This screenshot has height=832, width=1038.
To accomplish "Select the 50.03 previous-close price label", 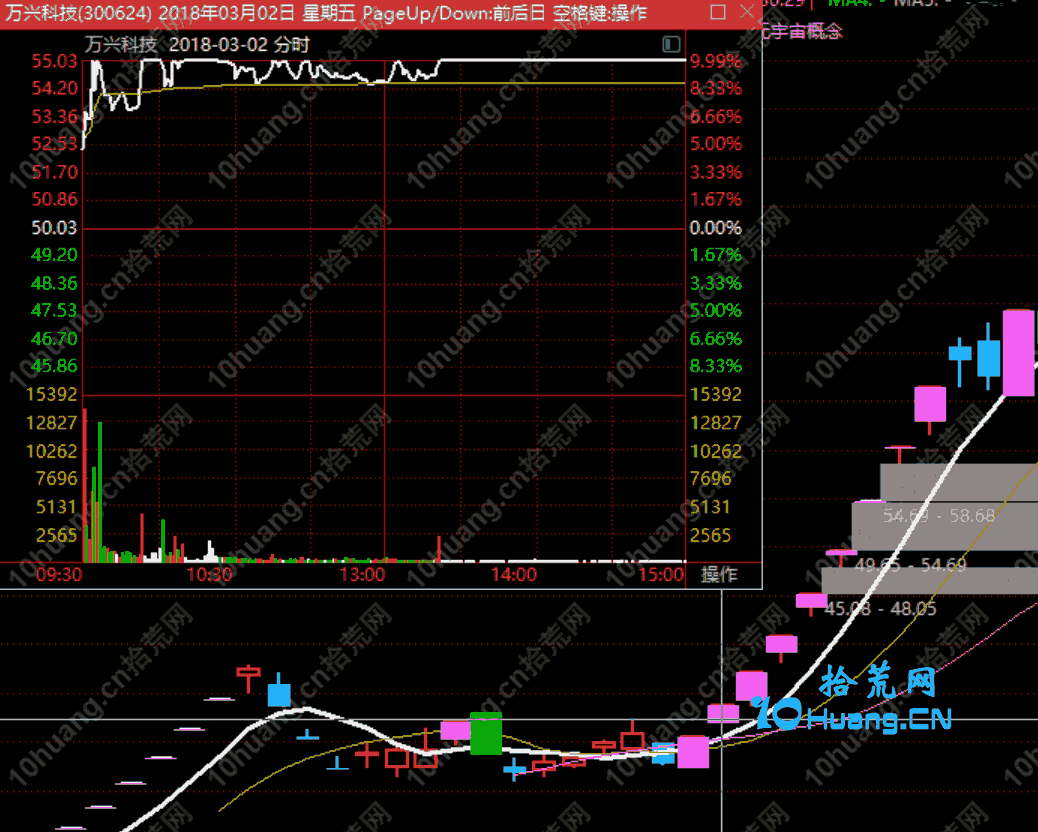I will (54, 228).
